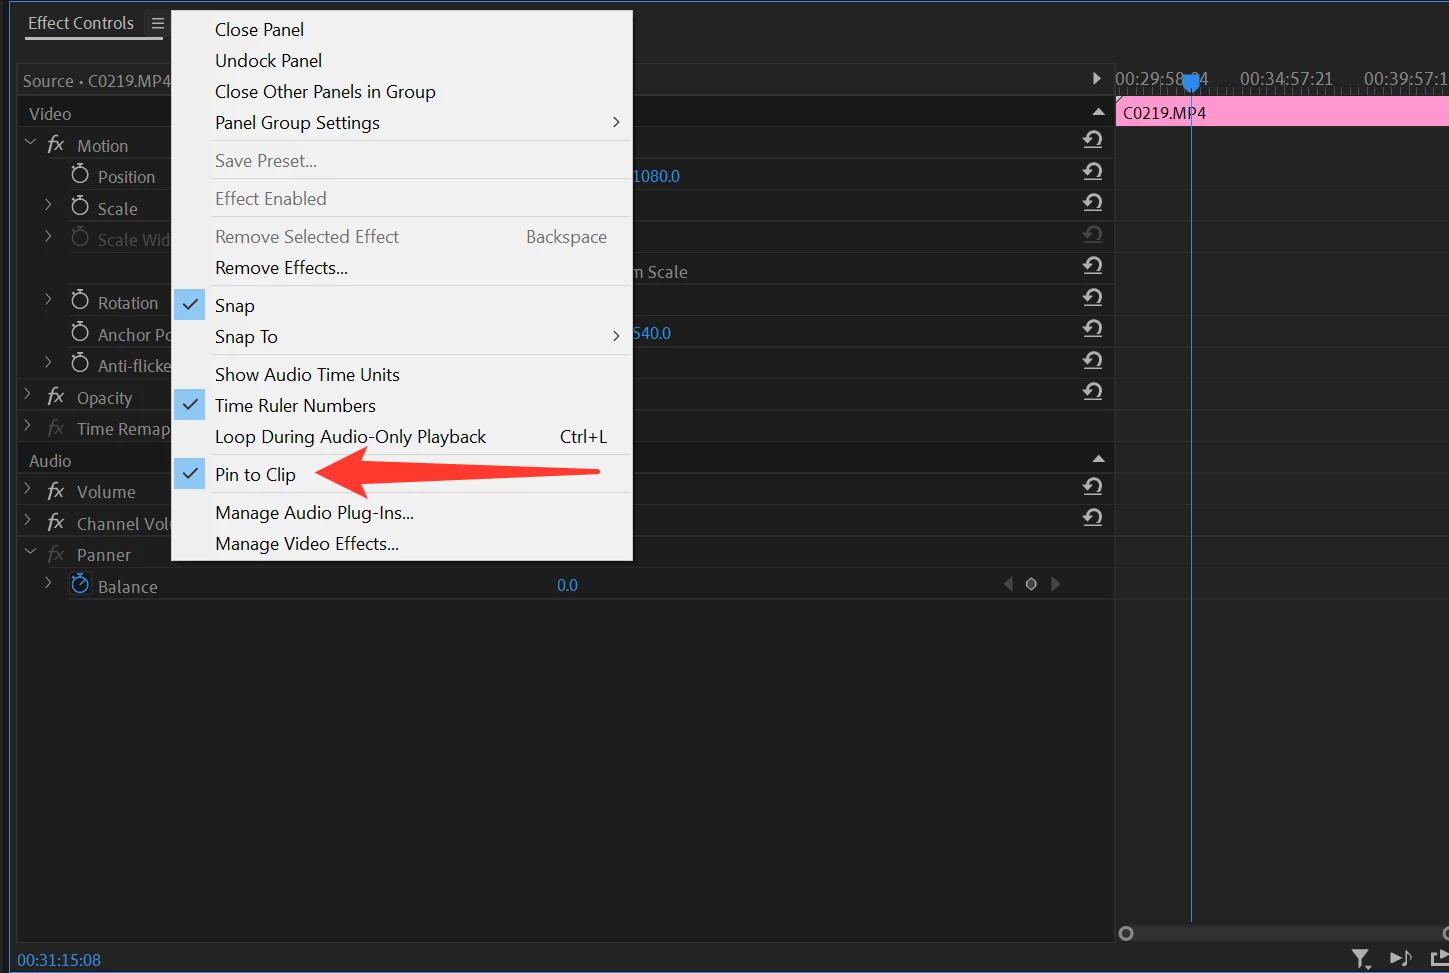The image size is (1449, 973).
Task: Expand the Scale property
Action: pos(48,206)
